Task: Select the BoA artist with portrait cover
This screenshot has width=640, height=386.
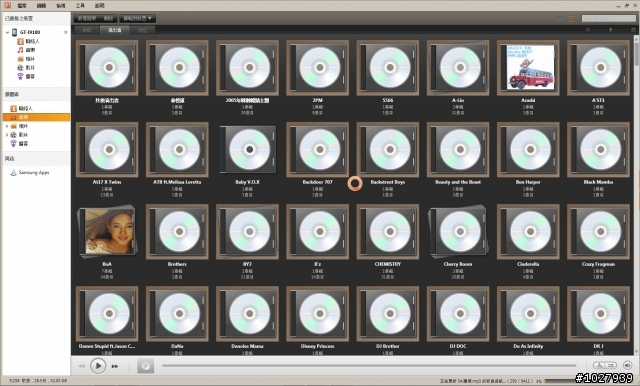Action: tap(107, 231)
